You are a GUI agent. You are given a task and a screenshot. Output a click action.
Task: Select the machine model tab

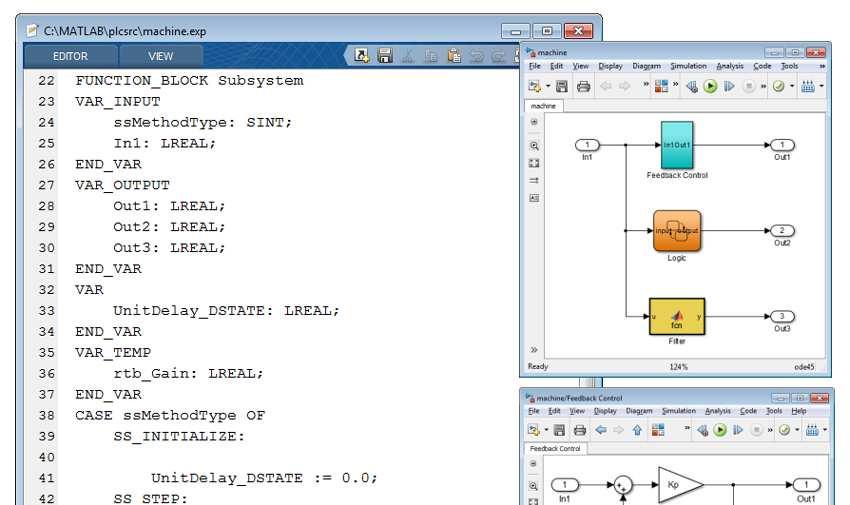click(543, 106)
